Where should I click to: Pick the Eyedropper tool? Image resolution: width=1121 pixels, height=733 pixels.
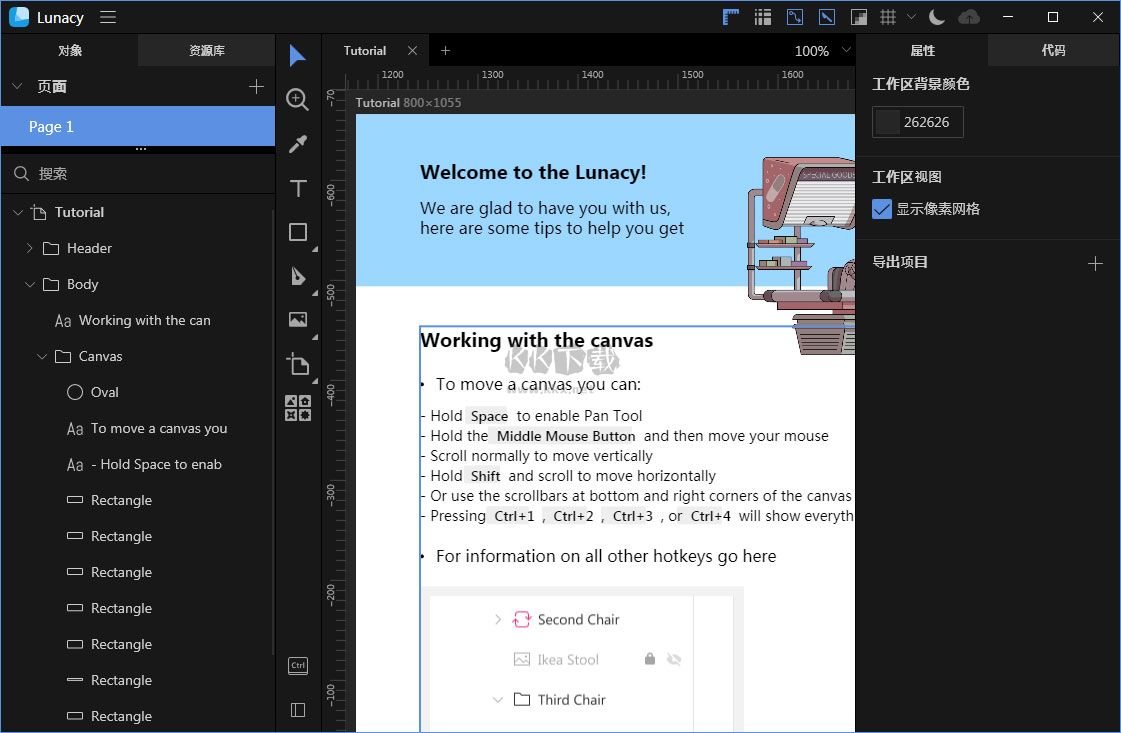click(x=297, y=144)
